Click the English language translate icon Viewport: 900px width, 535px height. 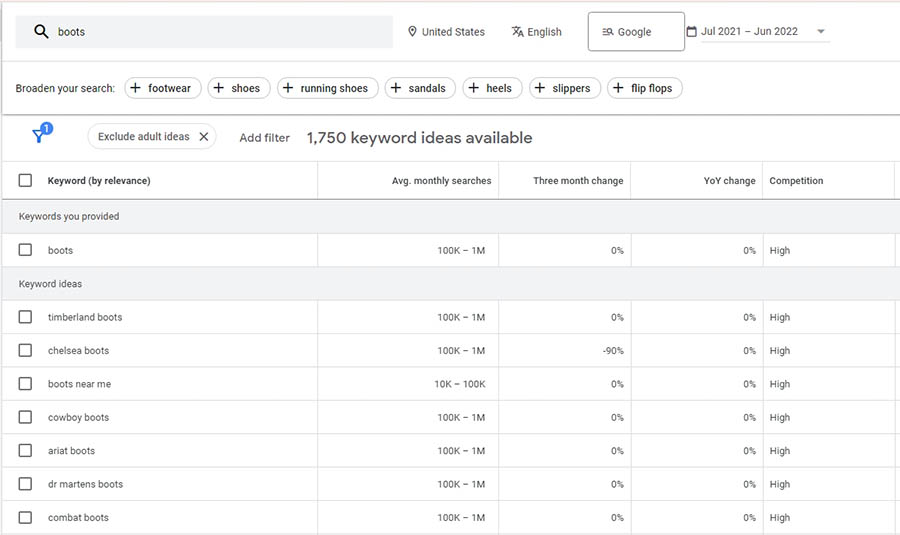click(x=517, y=32)
